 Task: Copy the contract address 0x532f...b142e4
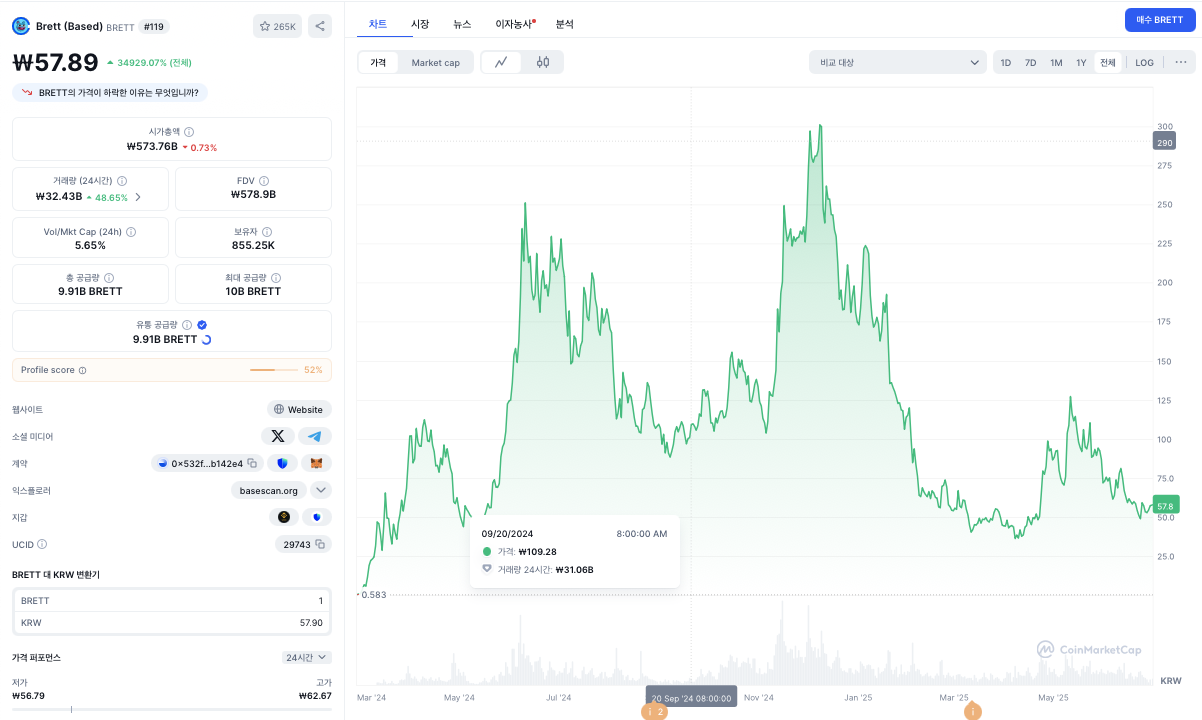click(252, 463)
